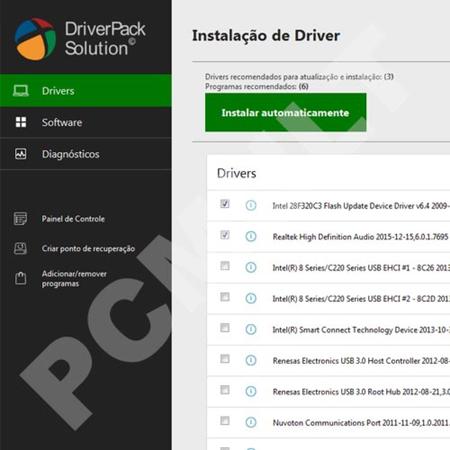Check Intel USB EHCI #1 - 8C26 driver
Screen dimensions: 450x450
pyautogui.click(x=225, y=266)
